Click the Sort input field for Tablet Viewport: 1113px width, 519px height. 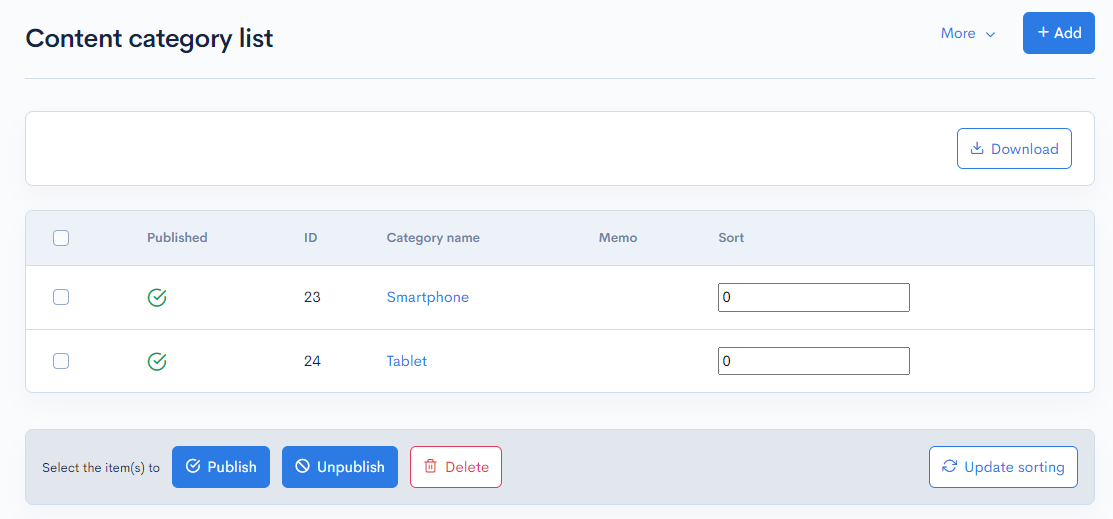click(813, 361)
